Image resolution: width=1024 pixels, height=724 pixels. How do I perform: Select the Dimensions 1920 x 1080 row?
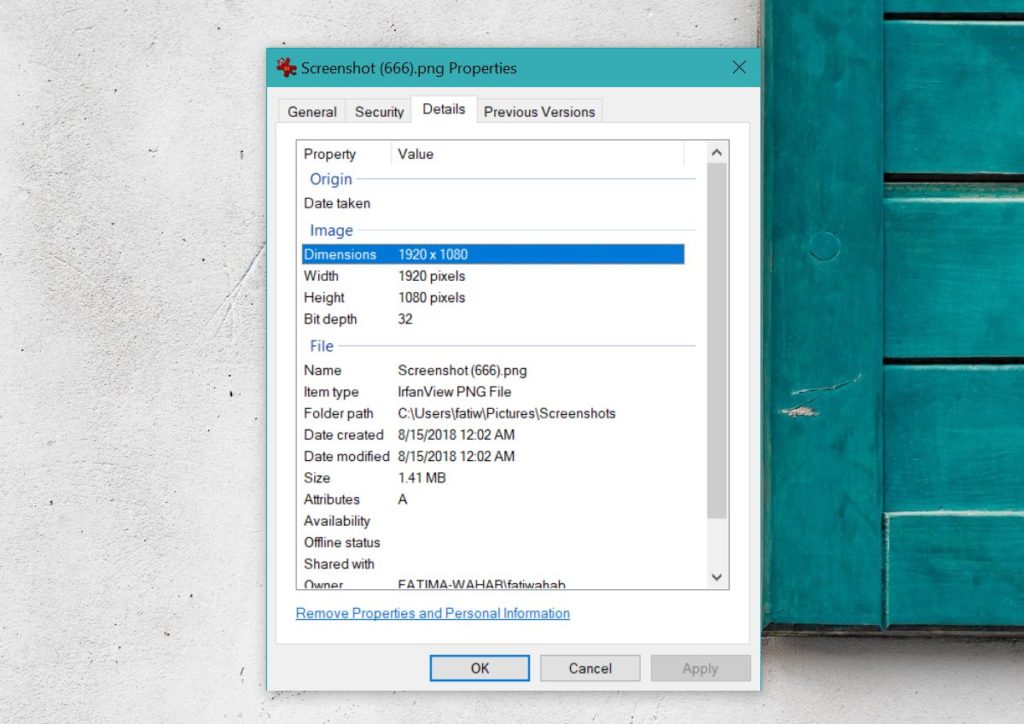450,254
